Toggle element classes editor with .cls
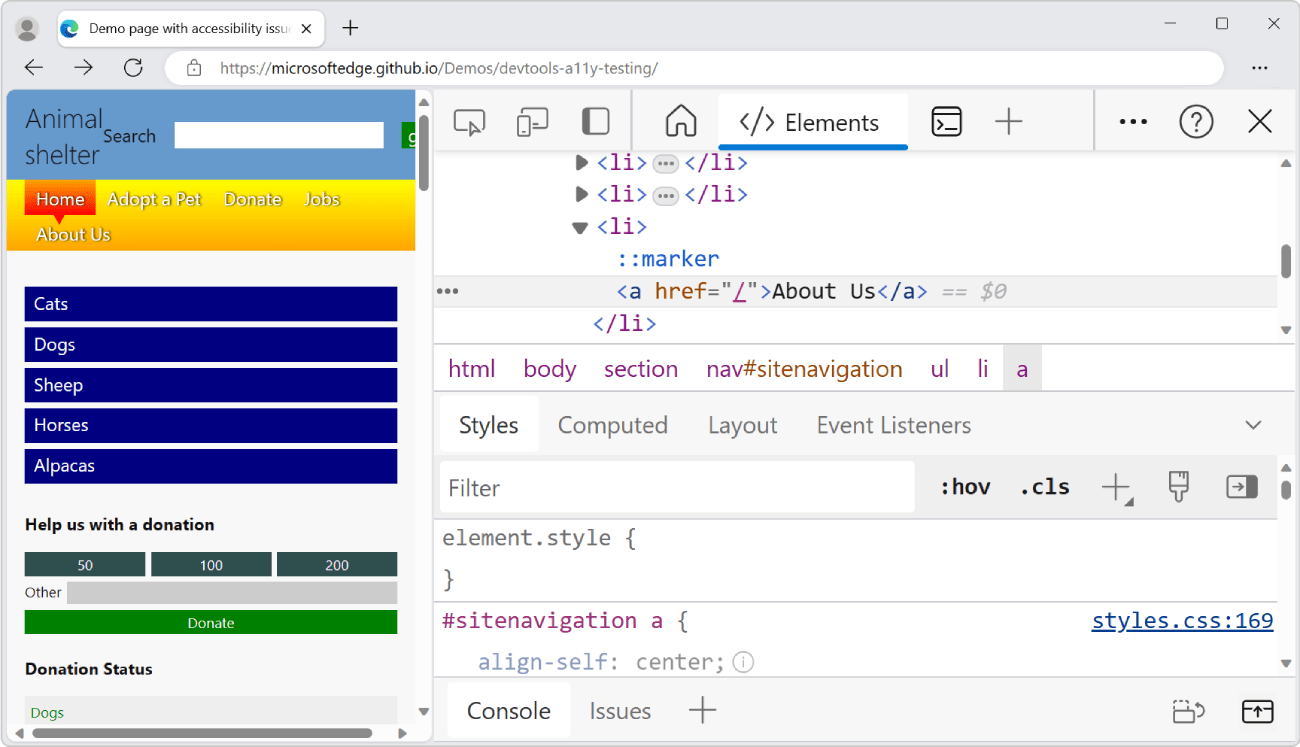The width and height of the screenshot is (1300, 747). (1044, 486)
